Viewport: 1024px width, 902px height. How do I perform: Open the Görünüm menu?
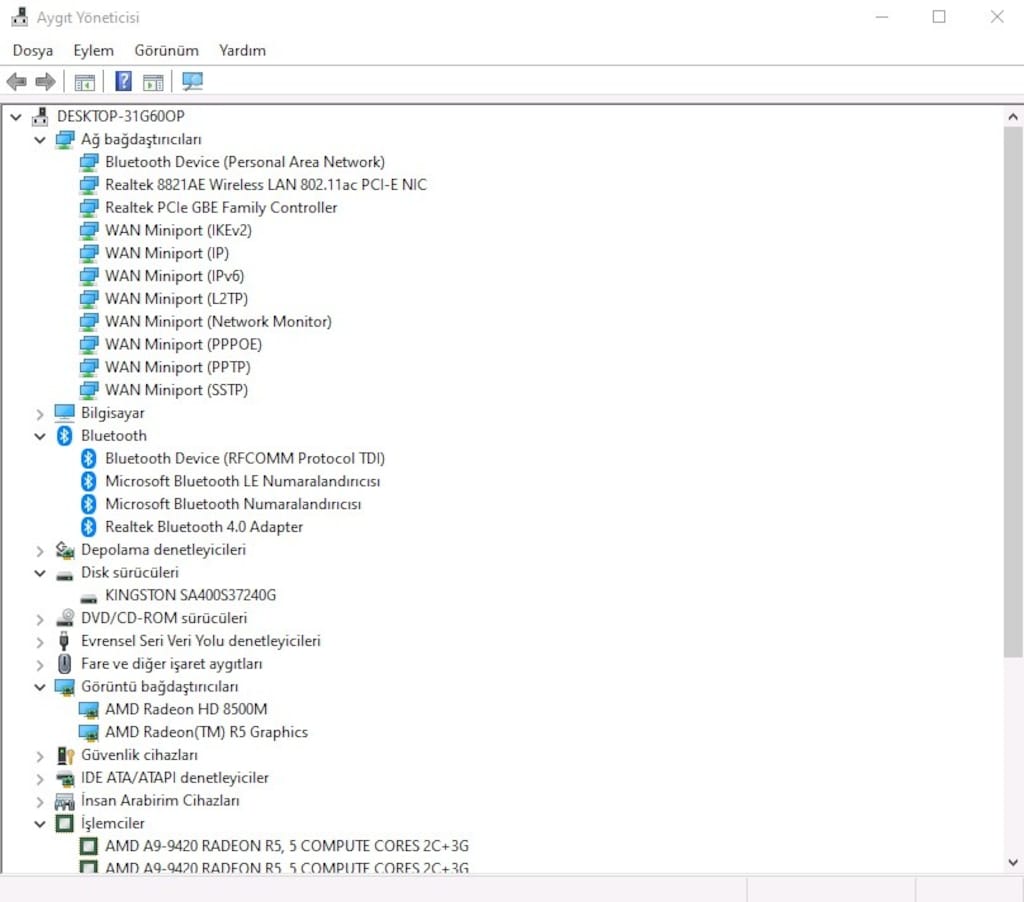click(167, 50)
